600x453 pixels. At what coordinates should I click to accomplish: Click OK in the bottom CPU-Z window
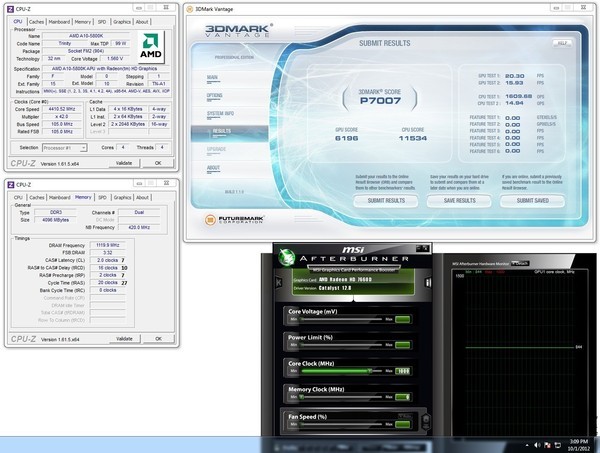158,339
